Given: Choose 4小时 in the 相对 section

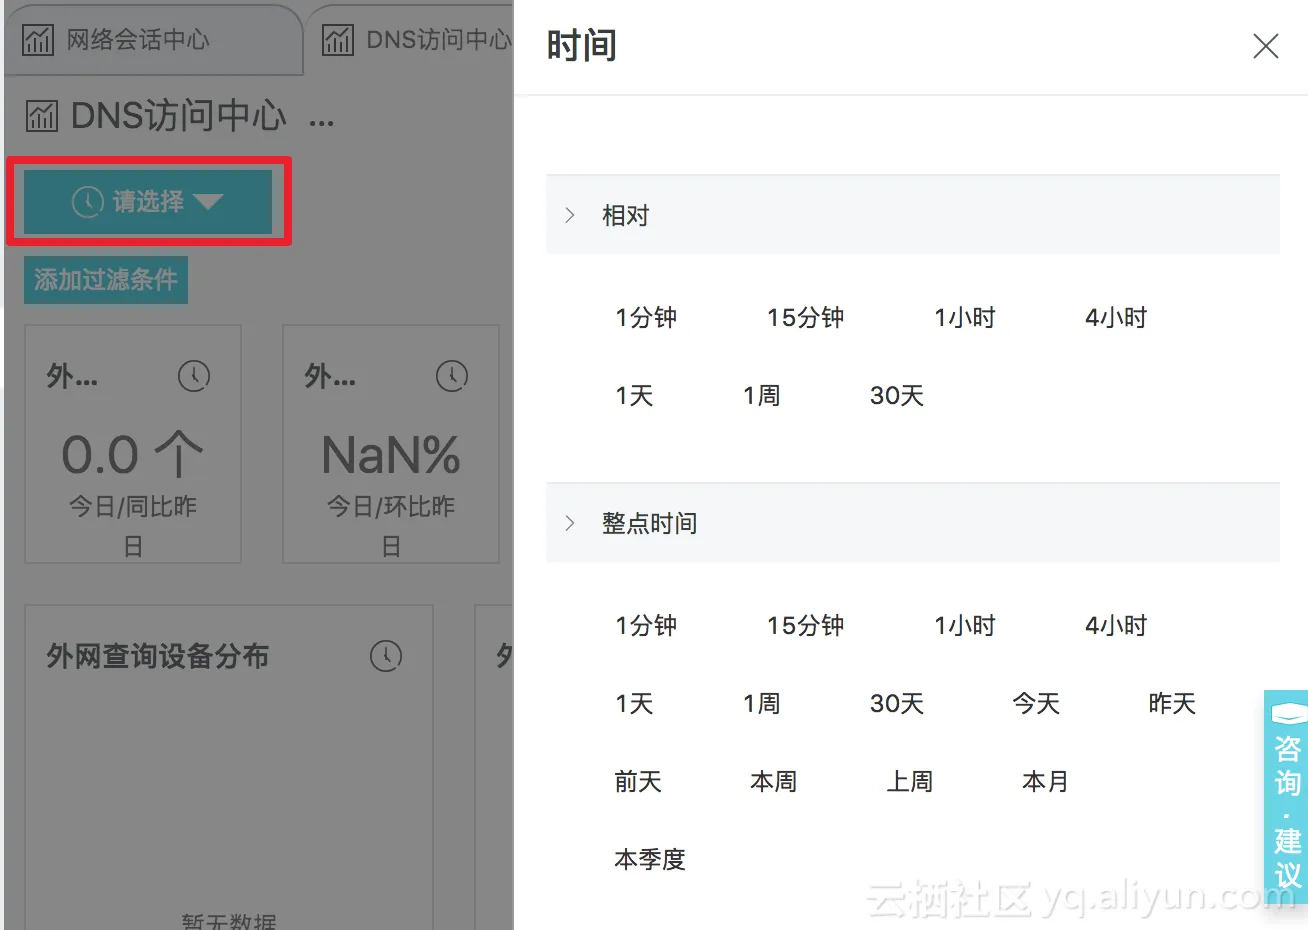Looking at the screenshot, I should coord(1116,318).
